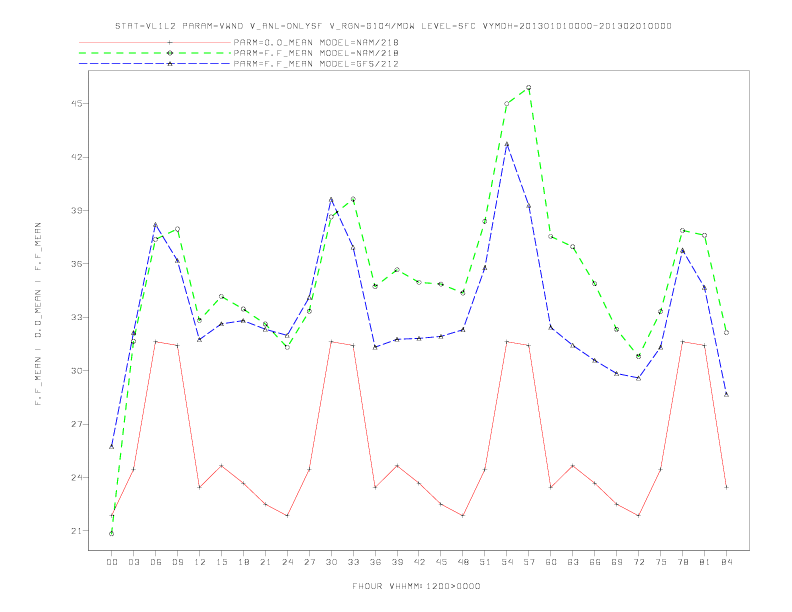Click x-axis hour label 48

coord(463,562)
